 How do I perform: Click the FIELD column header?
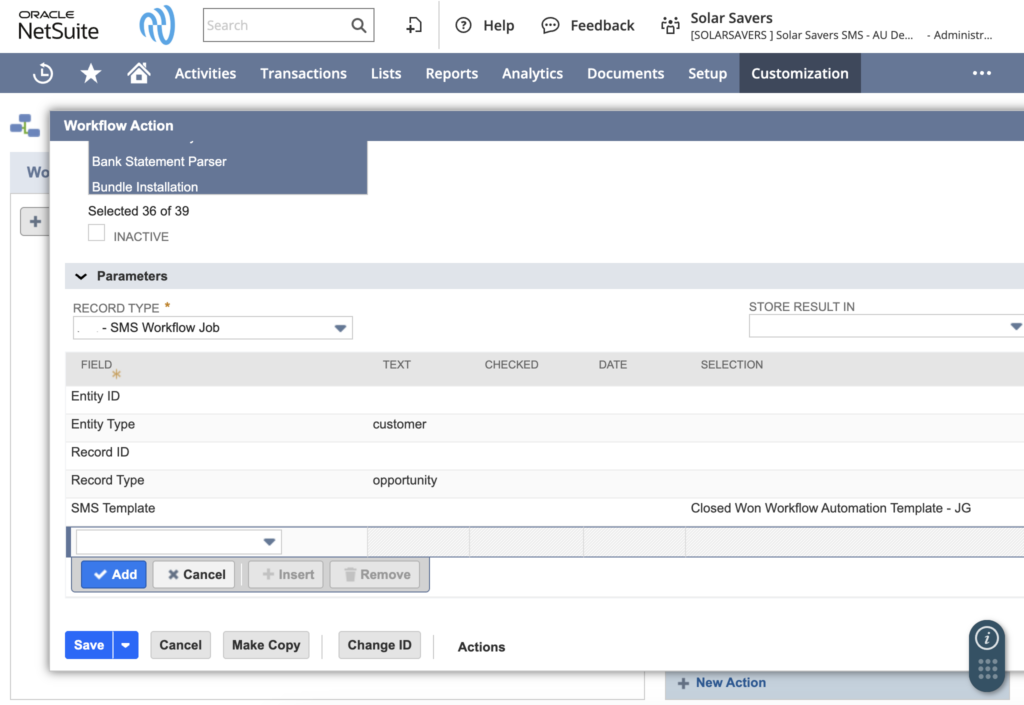coord(96,365)
